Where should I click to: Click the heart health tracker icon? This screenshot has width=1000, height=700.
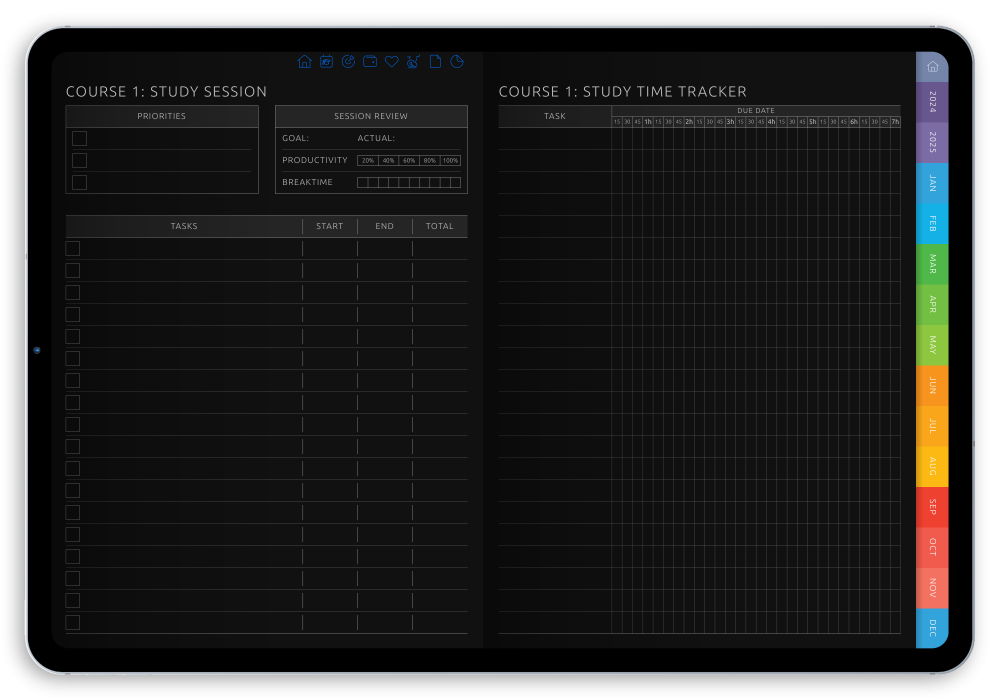390,61
